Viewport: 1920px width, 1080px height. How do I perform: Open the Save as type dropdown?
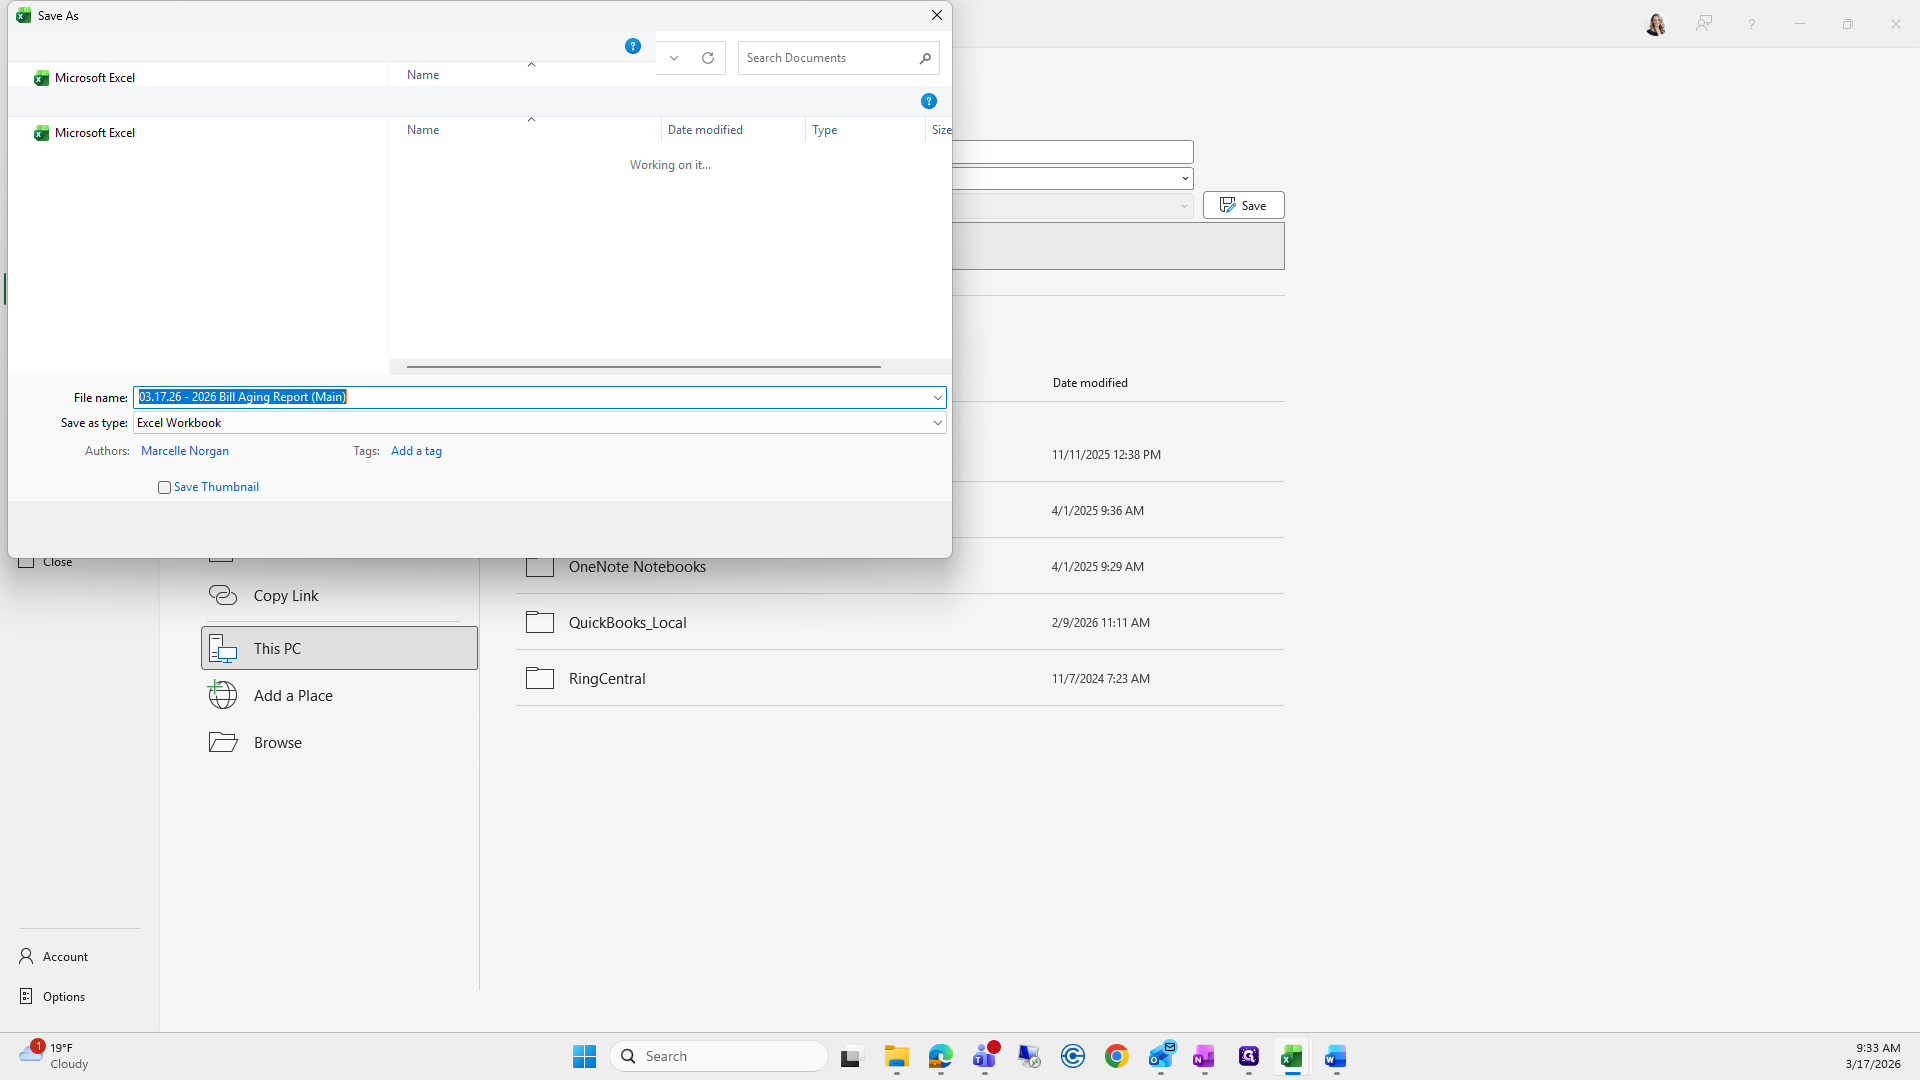pos(937,423)
